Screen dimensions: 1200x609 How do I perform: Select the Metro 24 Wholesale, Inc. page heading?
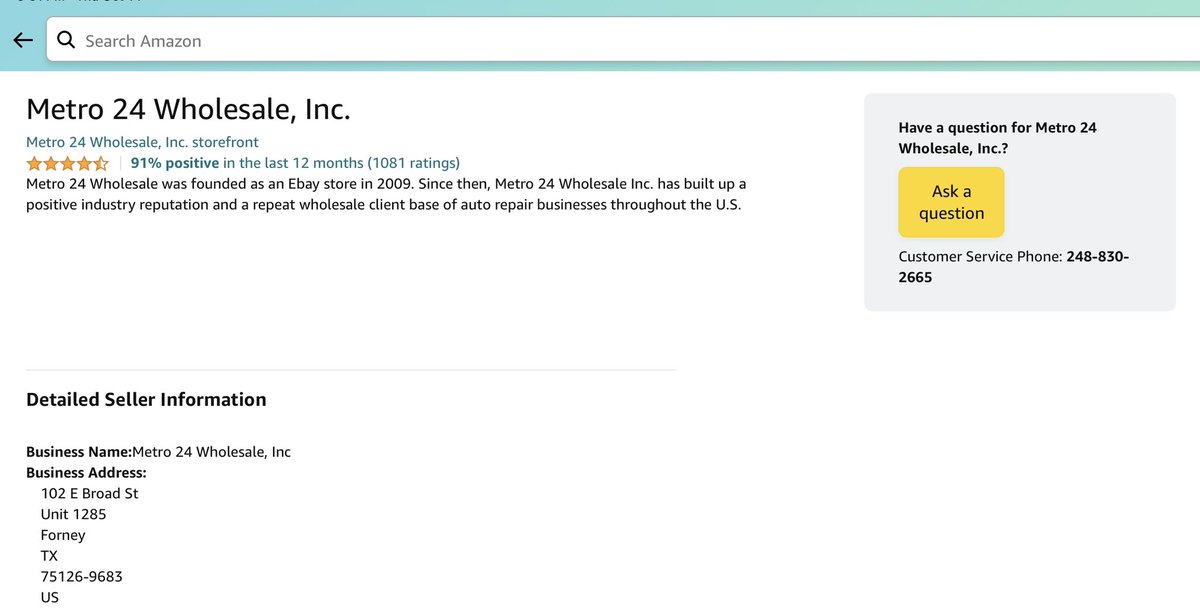[188, 109]
